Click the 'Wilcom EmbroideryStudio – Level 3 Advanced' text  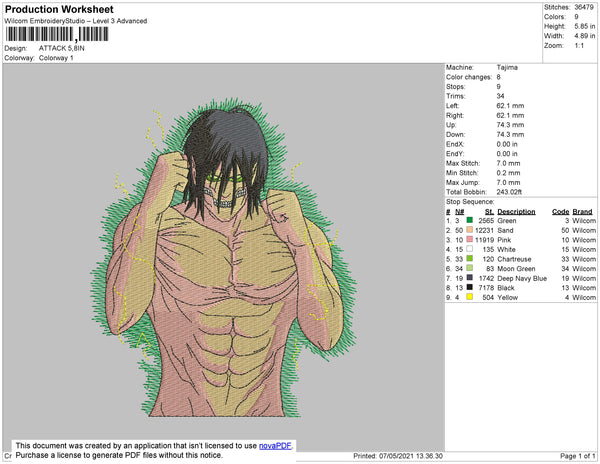(76, 21)
